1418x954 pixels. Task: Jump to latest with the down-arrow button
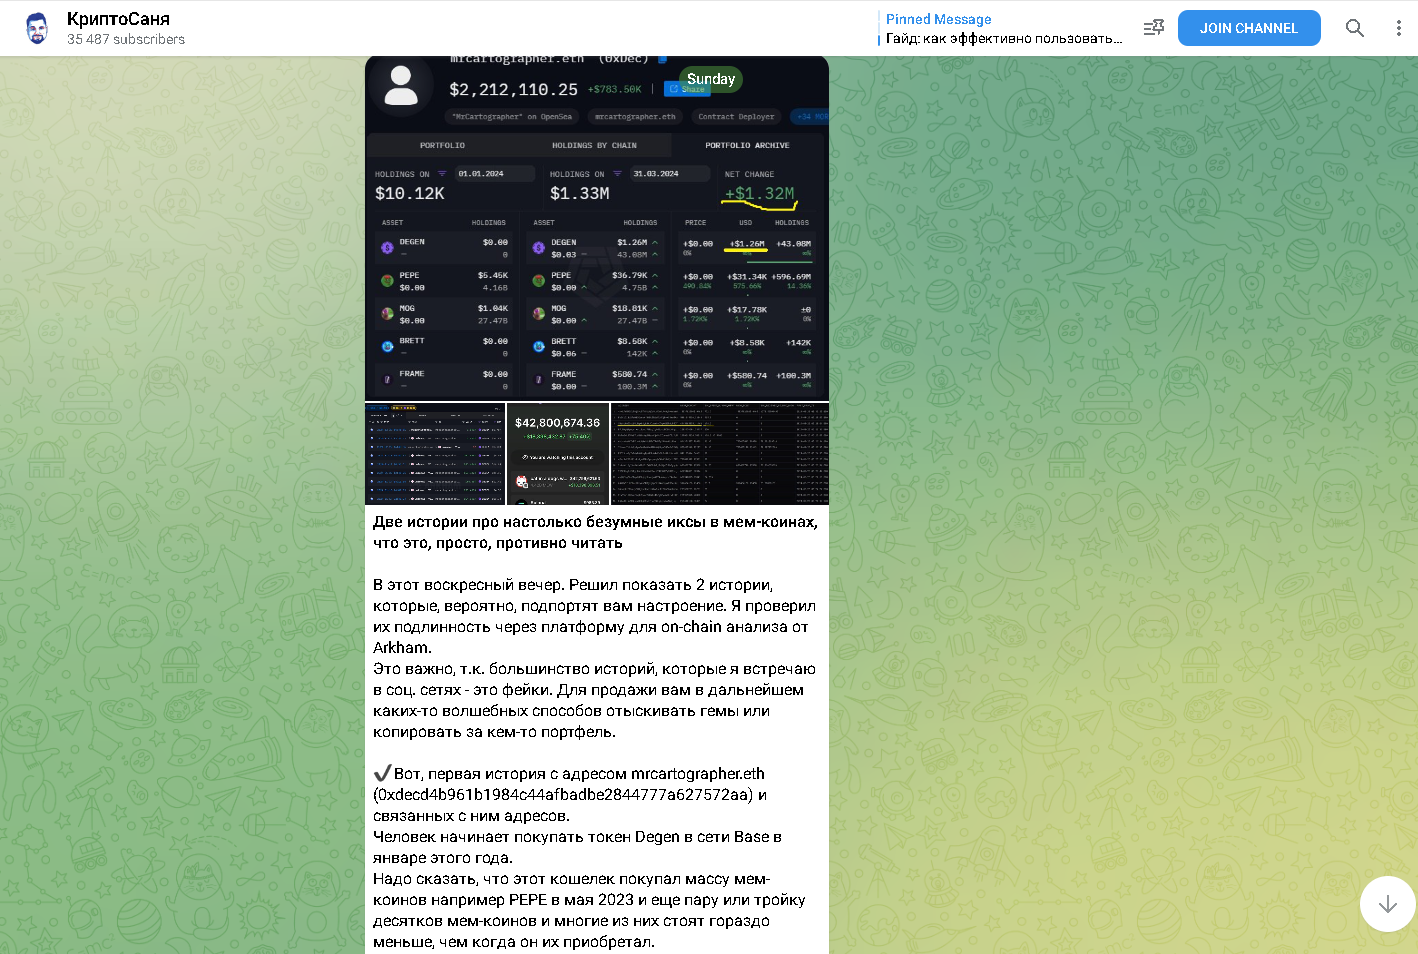pos(1387,904)
